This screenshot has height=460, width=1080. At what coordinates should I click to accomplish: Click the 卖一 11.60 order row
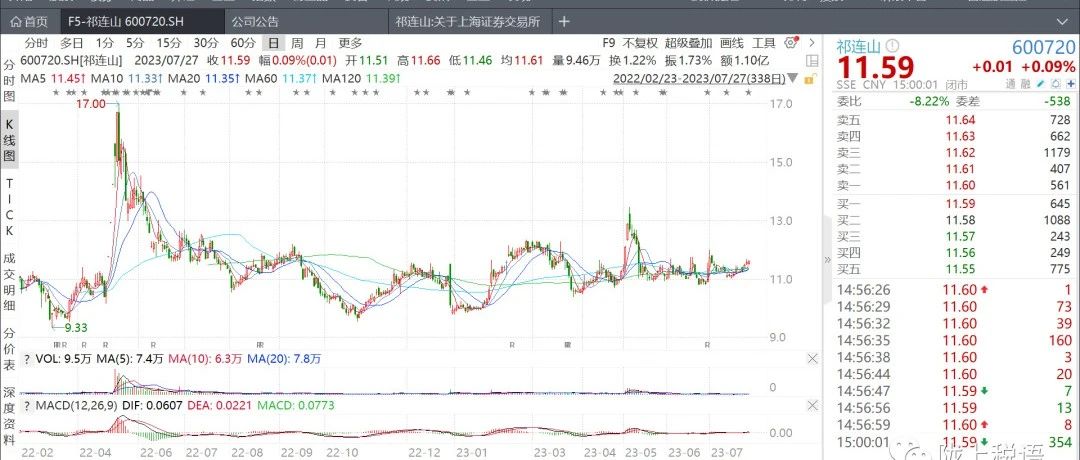click(955, 187)
